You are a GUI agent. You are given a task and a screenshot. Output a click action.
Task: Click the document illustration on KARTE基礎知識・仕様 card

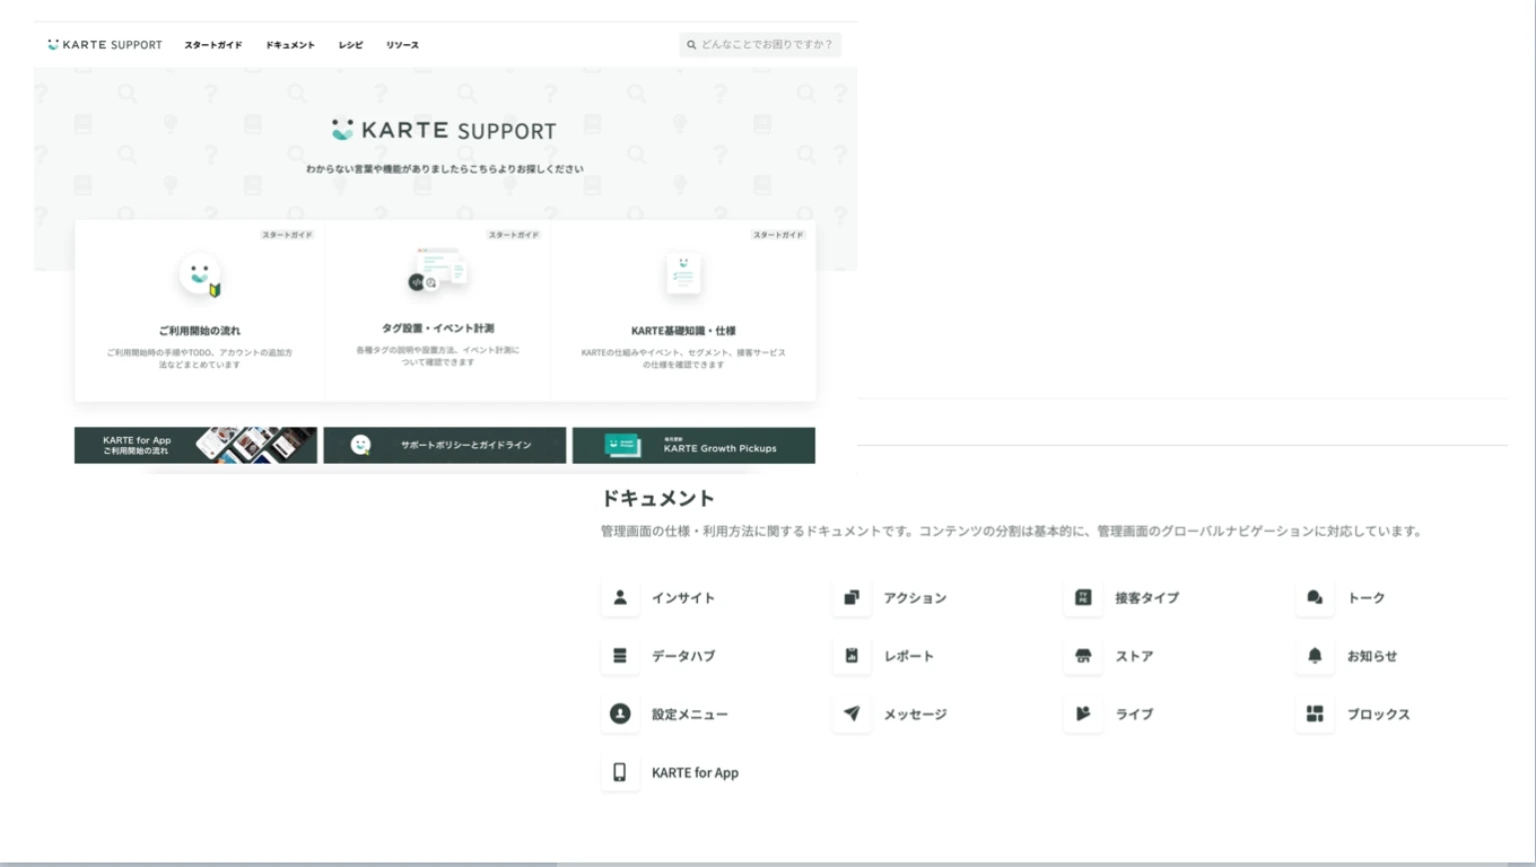(684, 273)
